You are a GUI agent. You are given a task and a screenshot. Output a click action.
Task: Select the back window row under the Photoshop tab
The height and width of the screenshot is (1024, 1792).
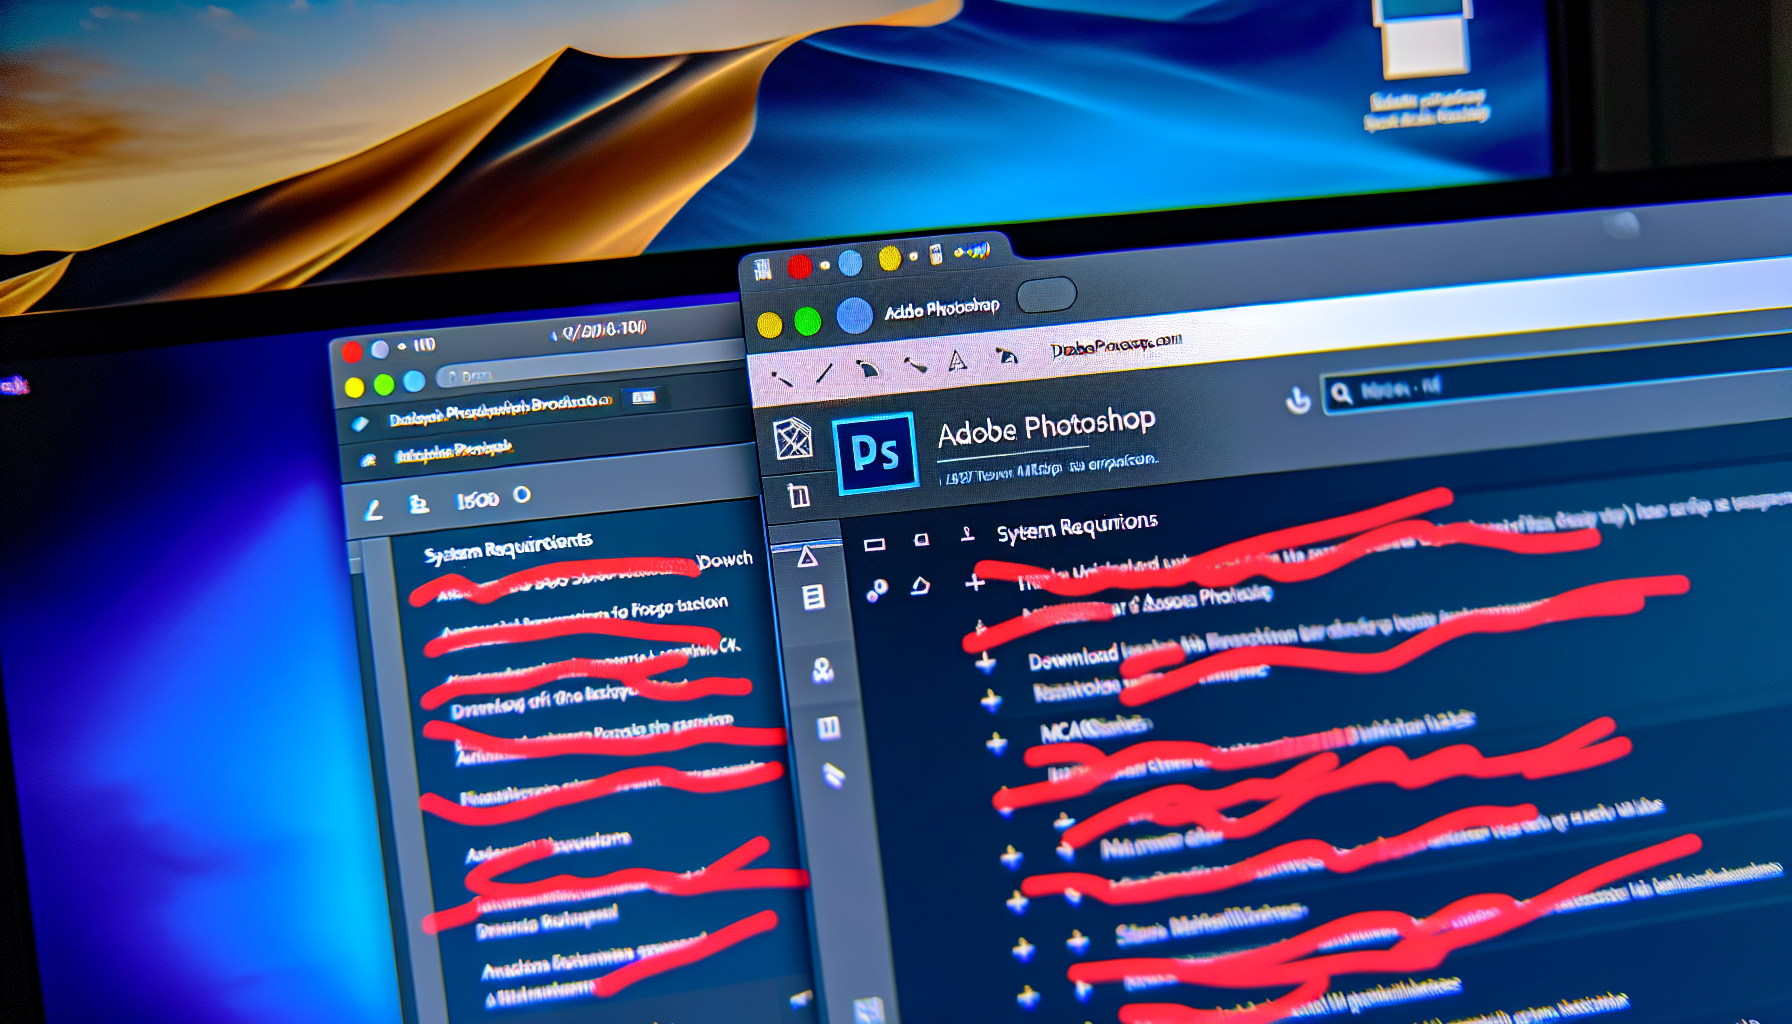(x=455, y=453)
